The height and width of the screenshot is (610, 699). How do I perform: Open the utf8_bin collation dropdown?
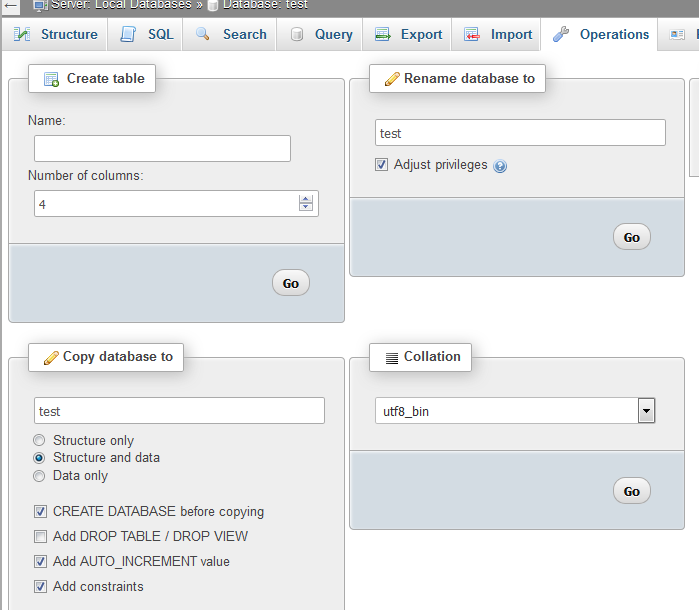pyautogui.click(x=646, y=410)
